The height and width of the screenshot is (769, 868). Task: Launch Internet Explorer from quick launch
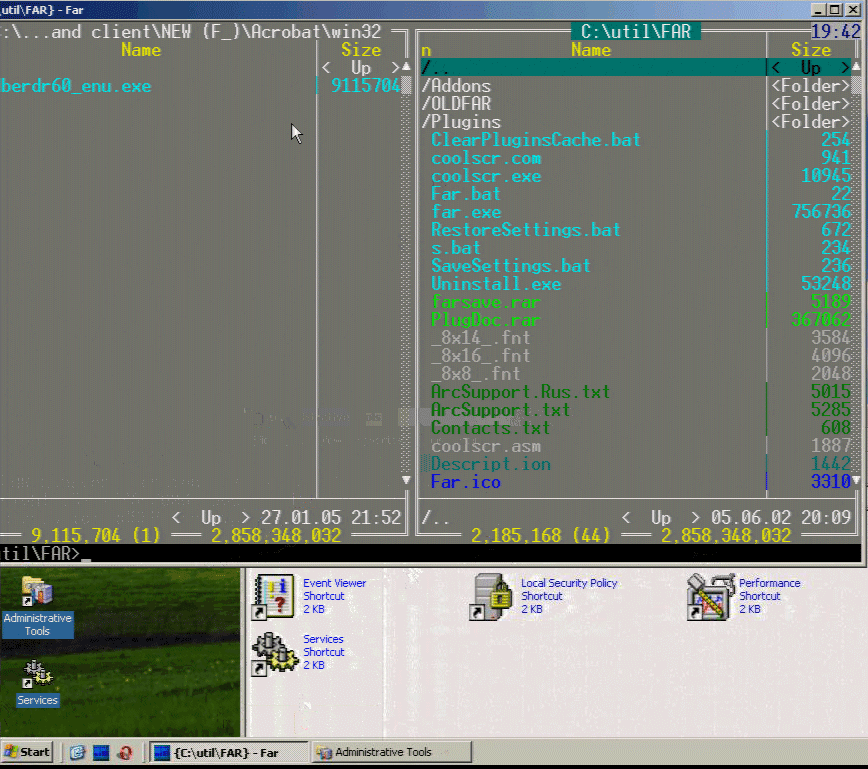(x=78, y=752)
